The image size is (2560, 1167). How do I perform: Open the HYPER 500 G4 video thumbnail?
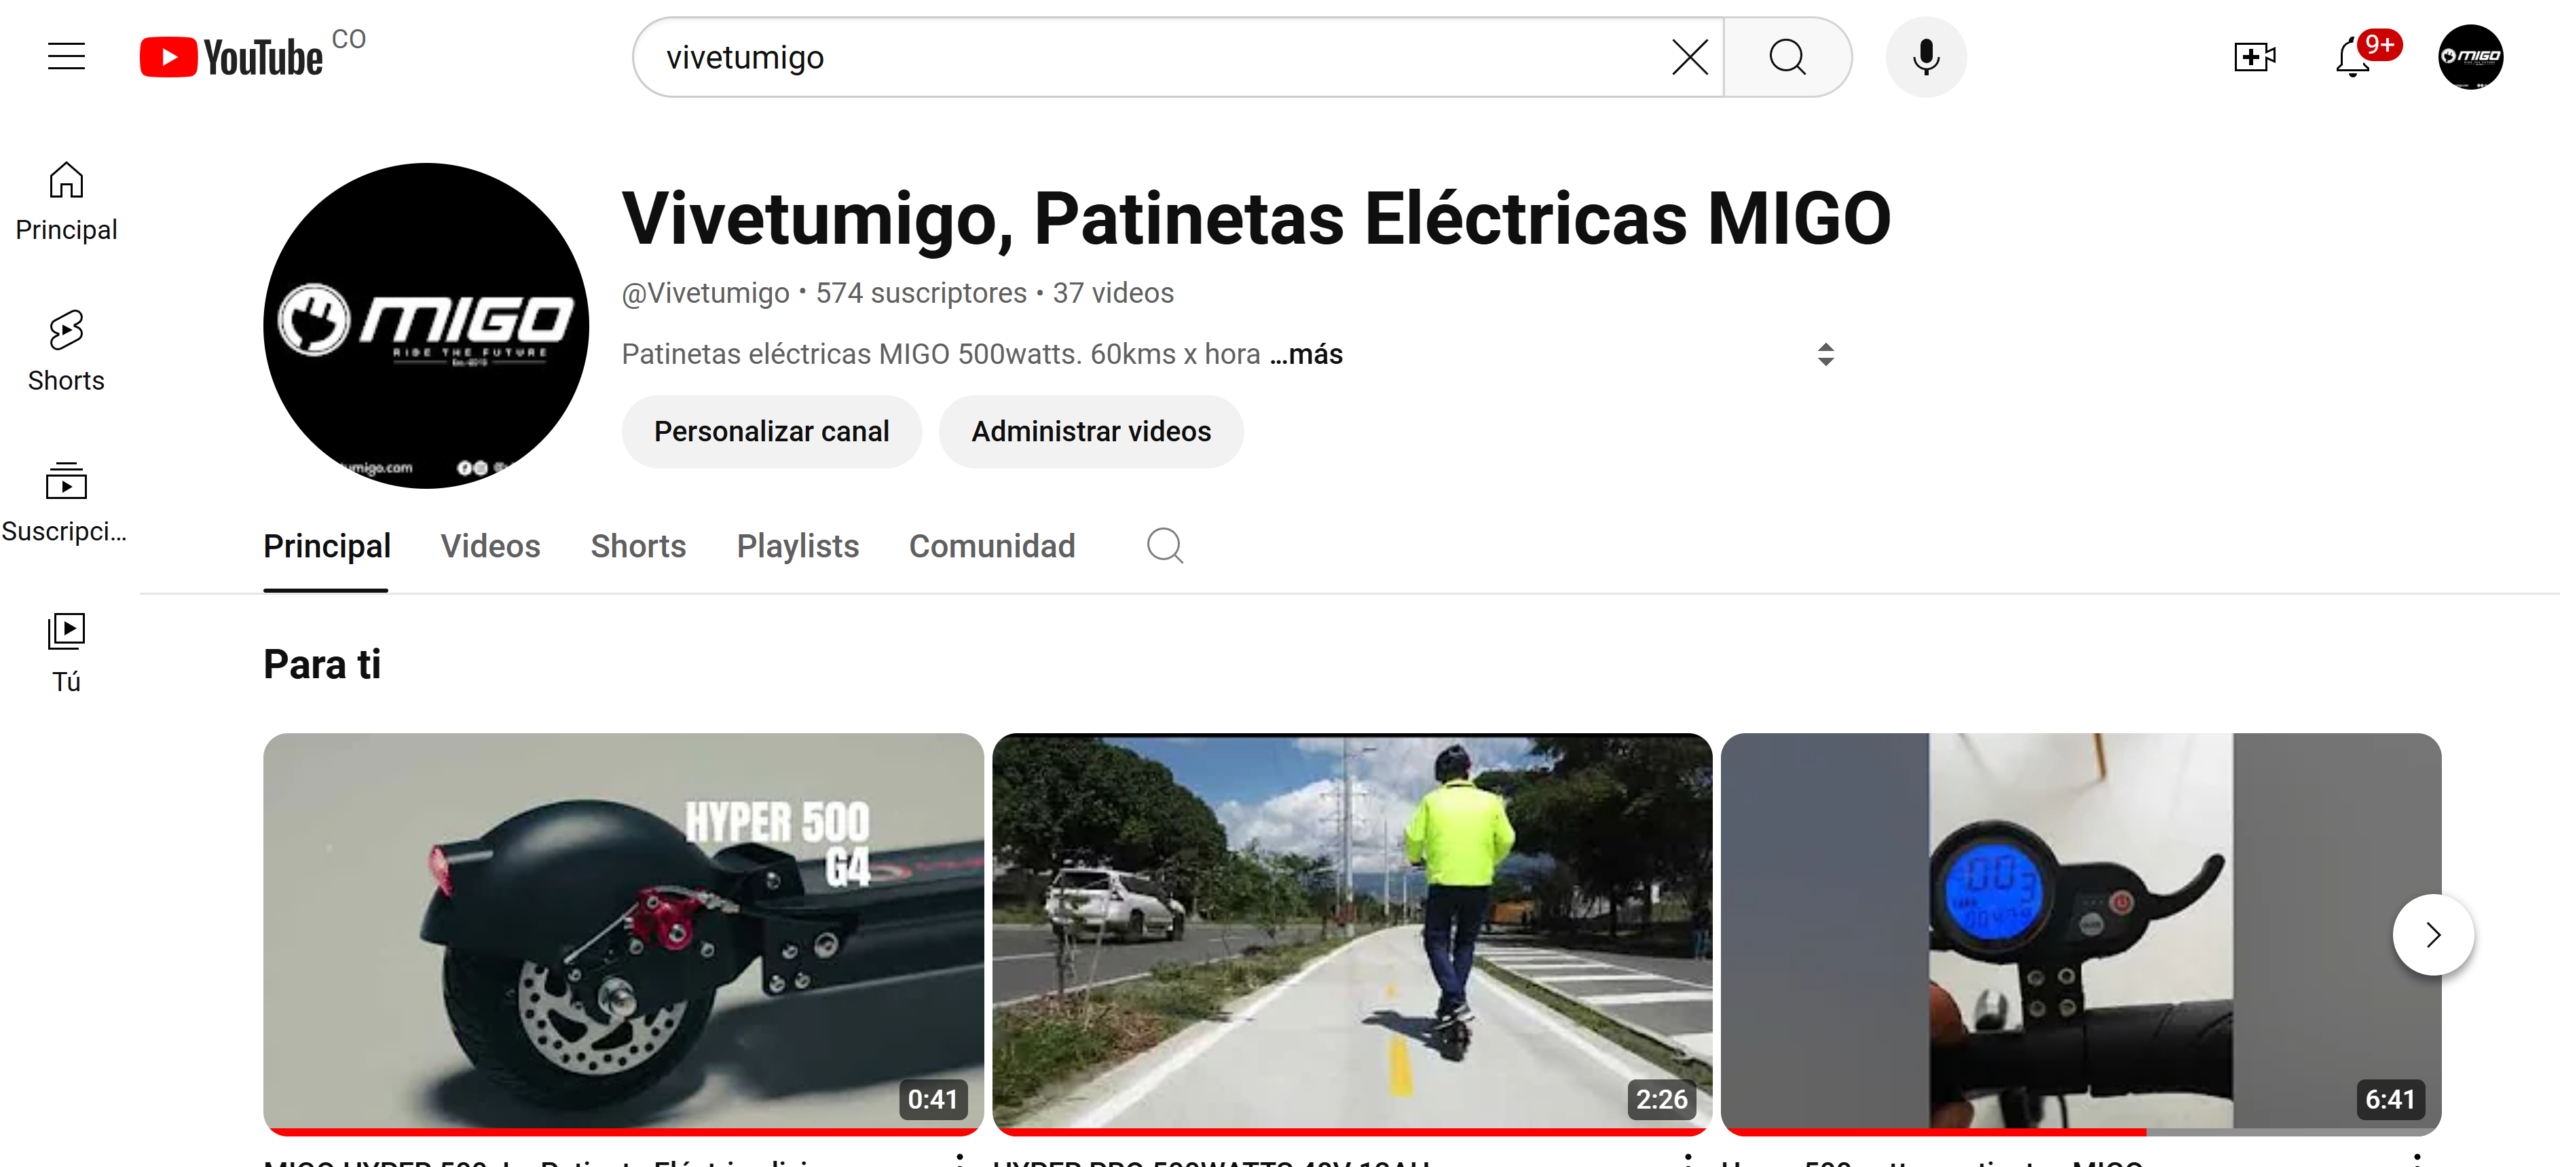[x=623, y=933]
